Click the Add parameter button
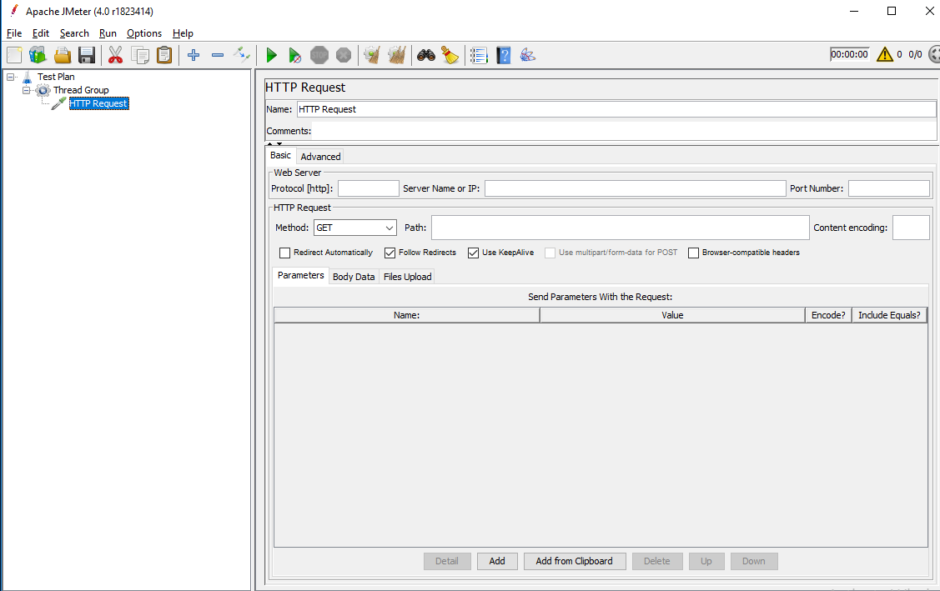Viewport: 940px width, 591px height. [497, 561]
